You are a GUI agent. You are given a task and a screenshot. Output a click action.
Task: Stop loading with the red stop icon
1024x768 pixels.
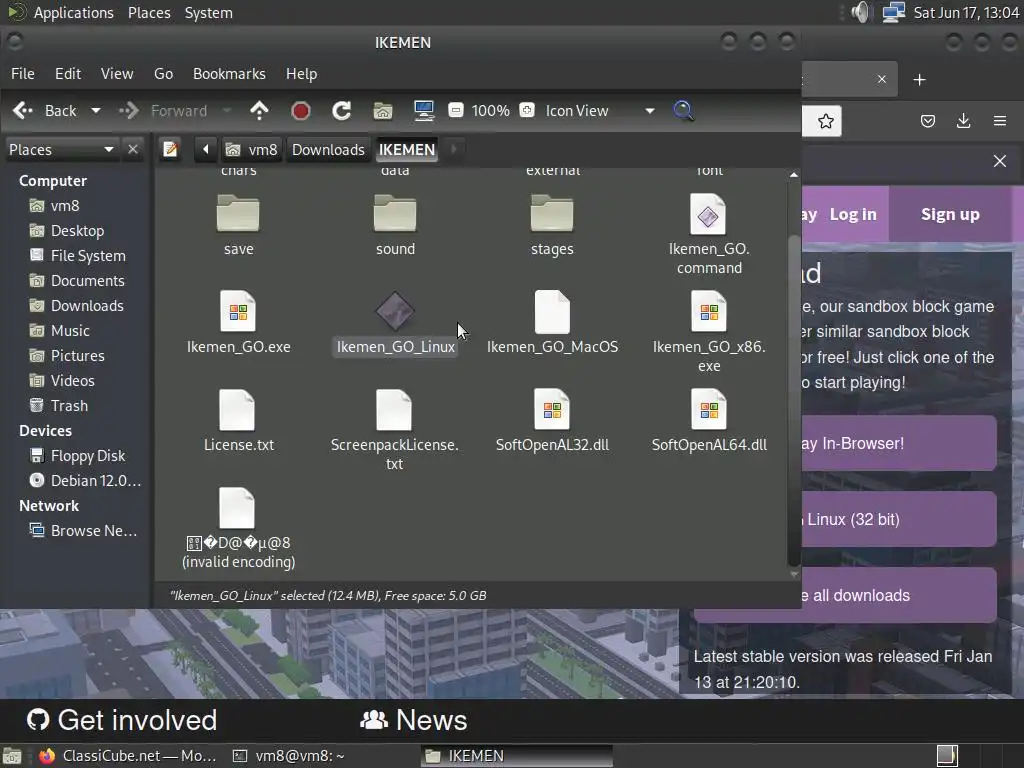click(x=300, y=111)
